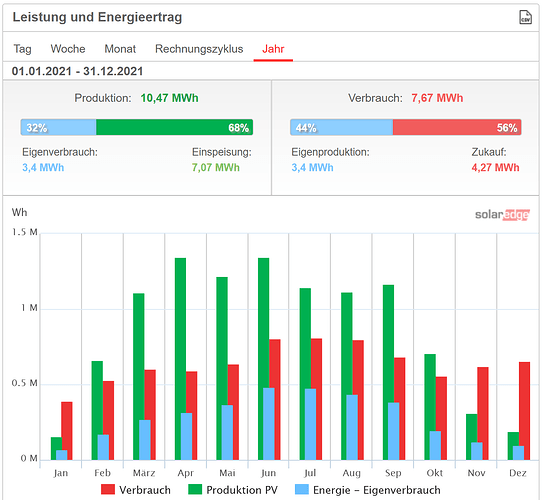Switch to the Tag tab
The height and width of the screenshot is (500, 542).
(22, 49)
